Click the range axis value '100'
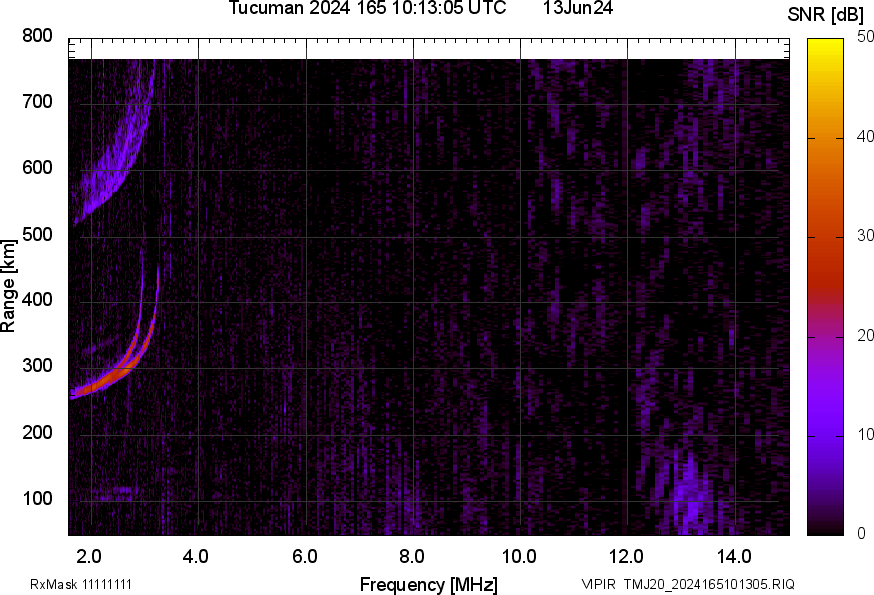 coord(37,498)
